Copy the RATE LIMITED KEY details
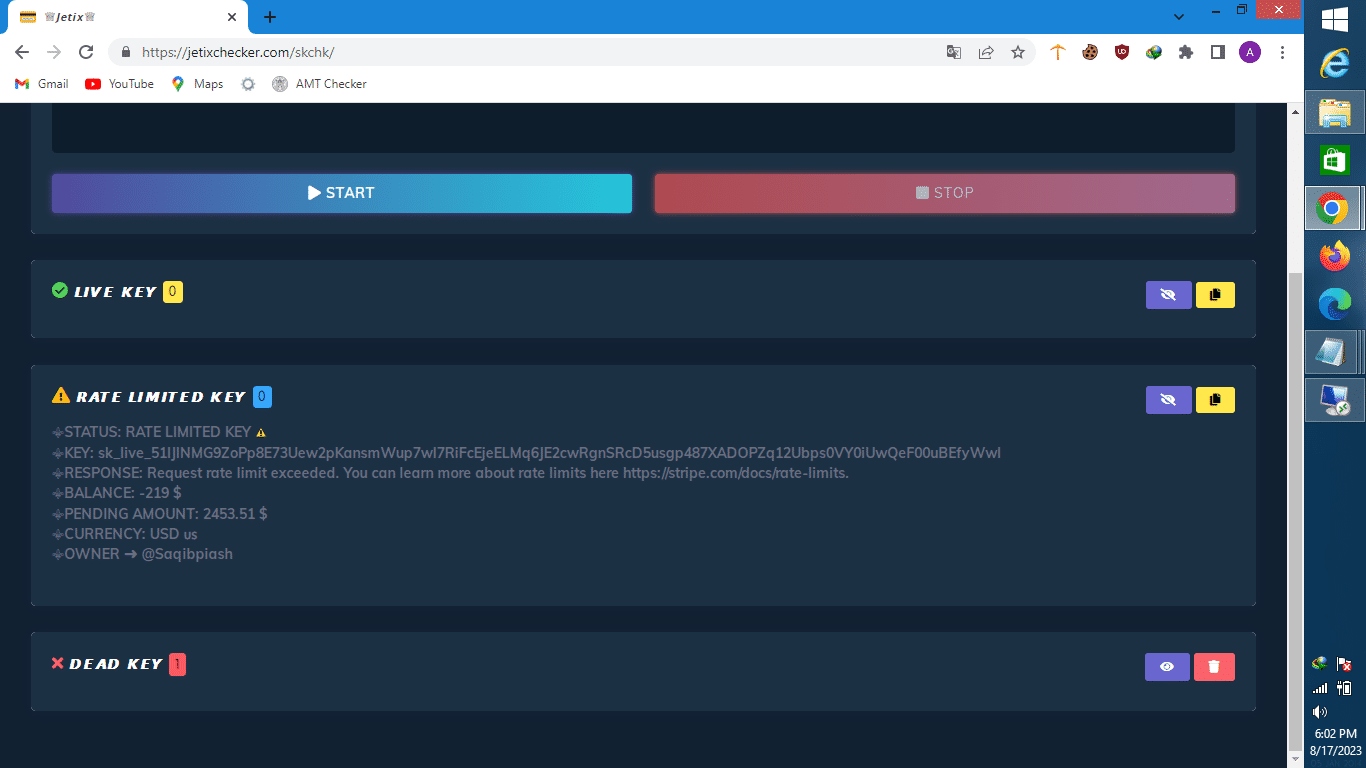The image size is (1366, 768). click(x=1215, y=399)
